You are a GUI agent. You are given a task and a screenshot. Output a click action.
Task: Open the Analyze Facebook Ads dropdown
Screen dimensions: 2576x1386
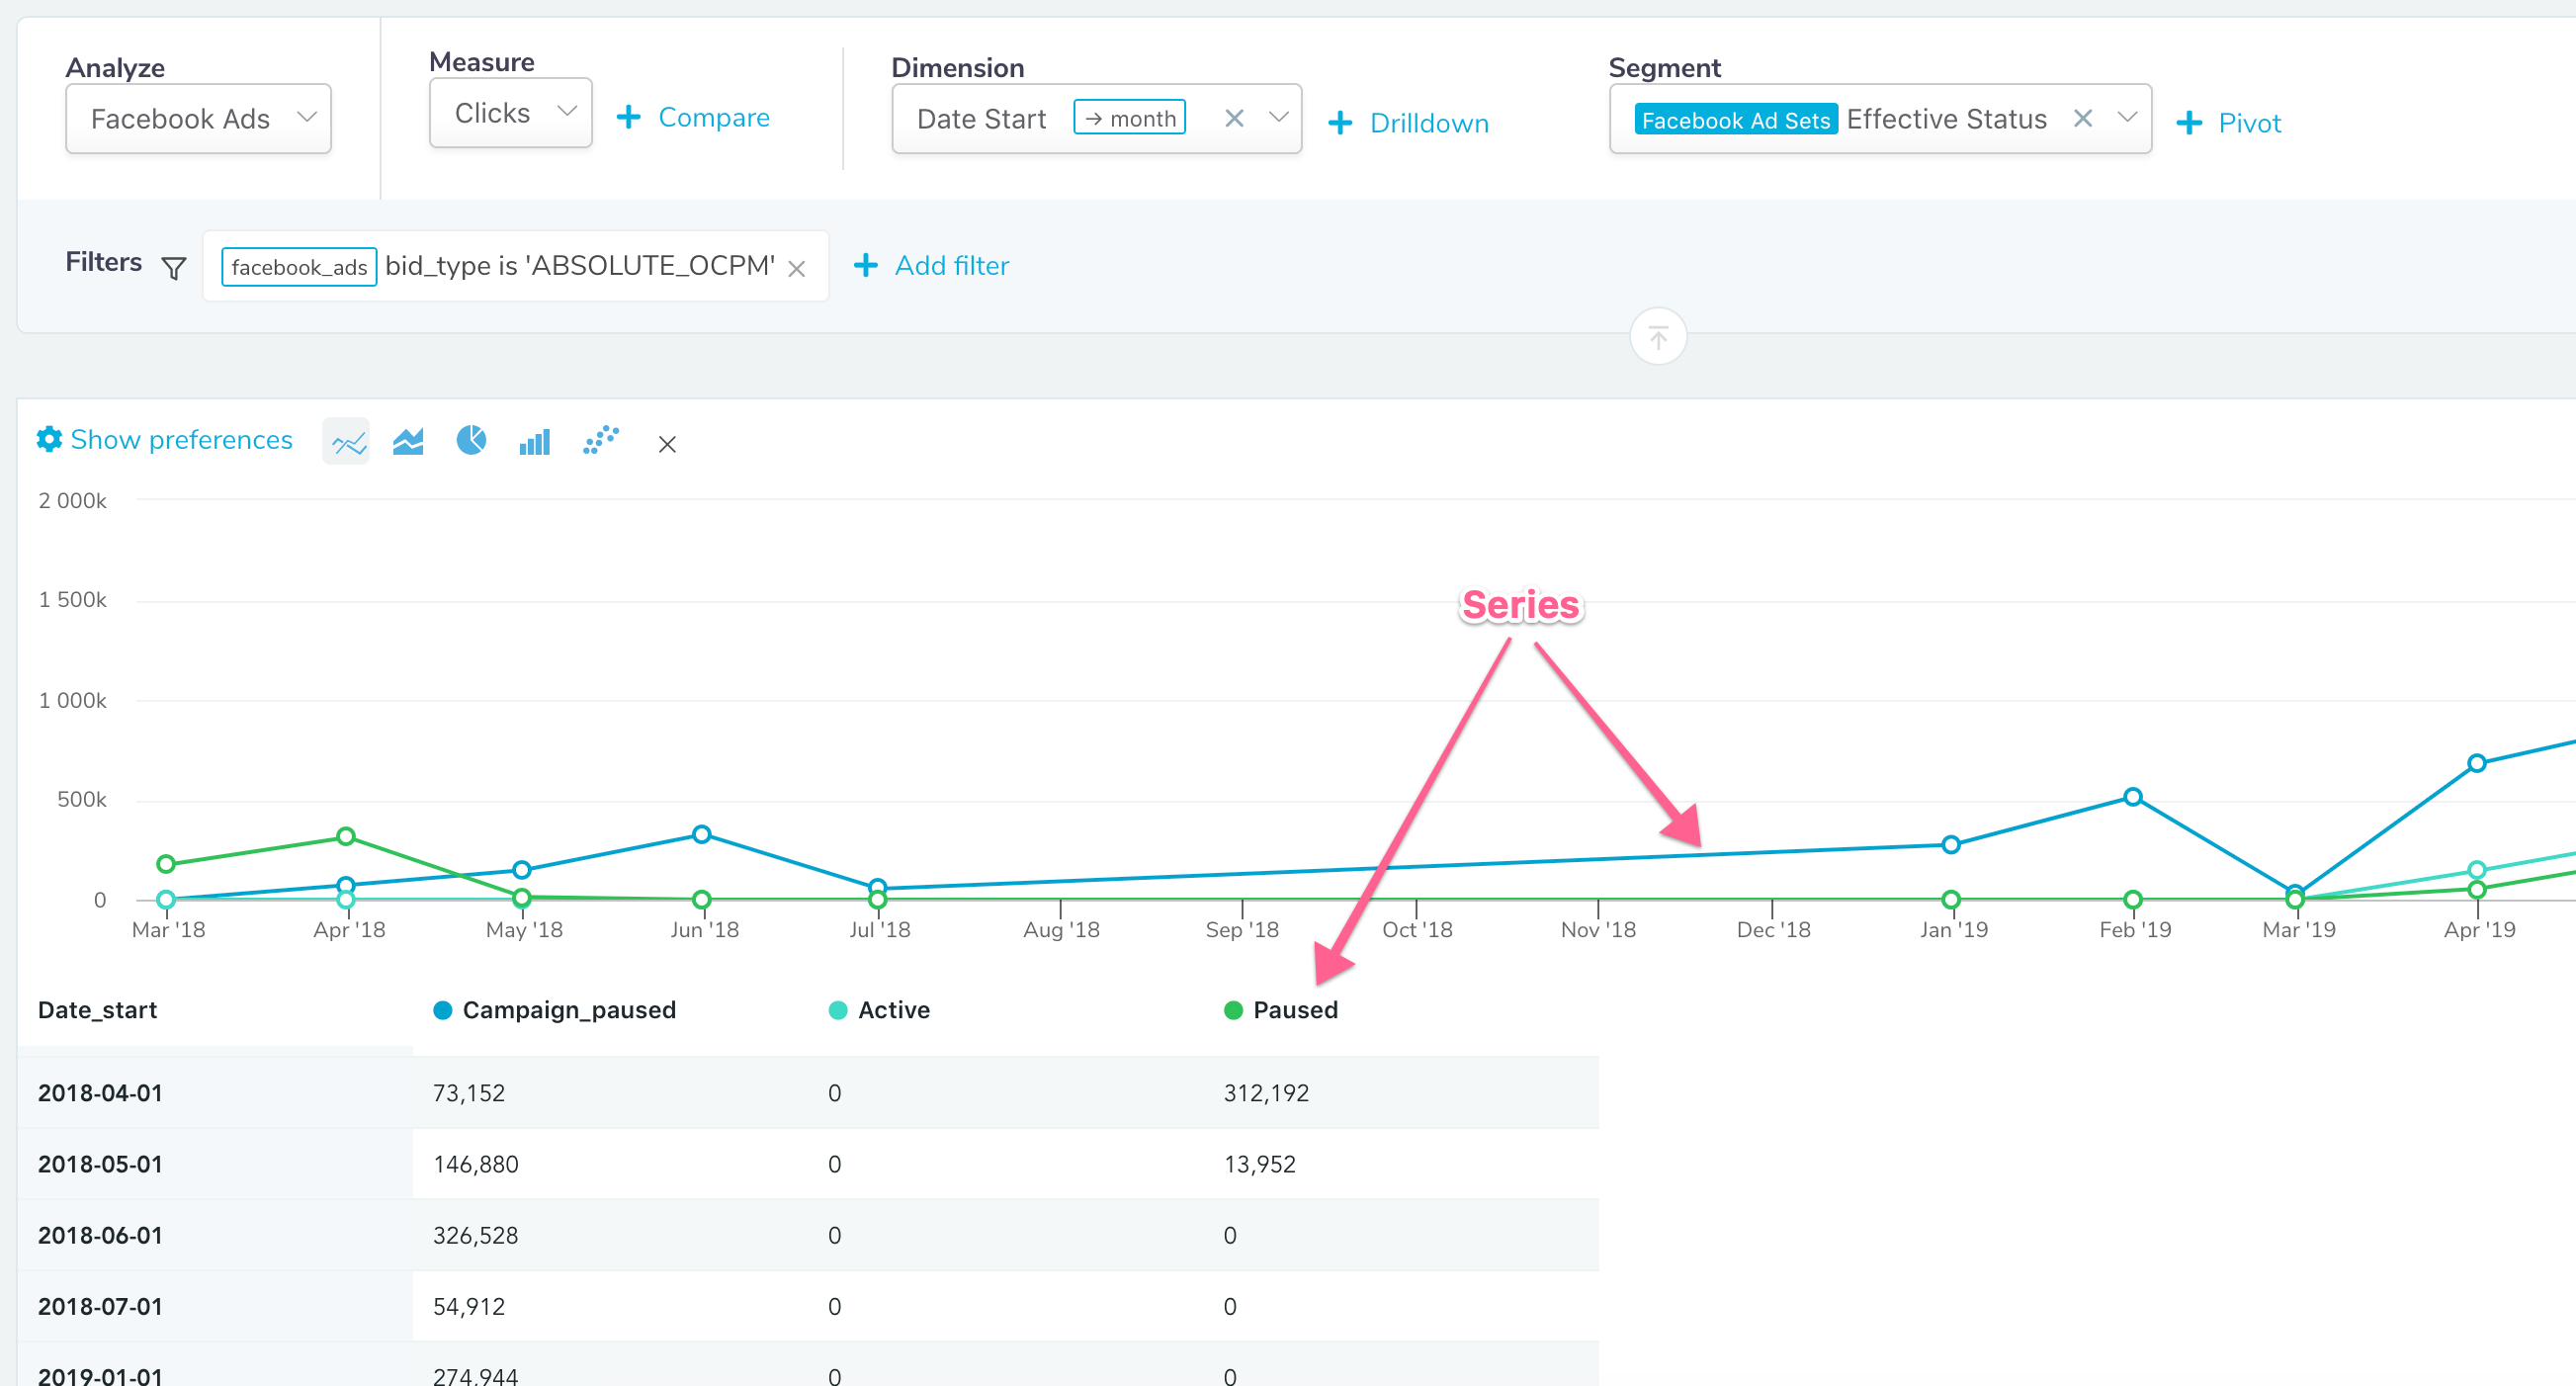(198, 119)
